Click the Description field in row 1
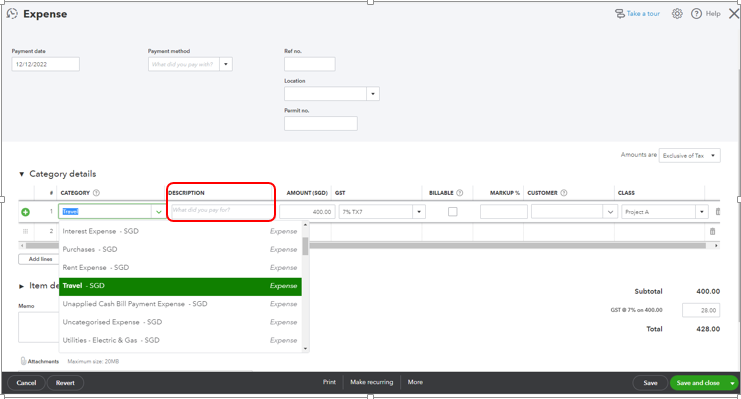The image size is (741, 399). pyautogui.click(x=221, y=210)
